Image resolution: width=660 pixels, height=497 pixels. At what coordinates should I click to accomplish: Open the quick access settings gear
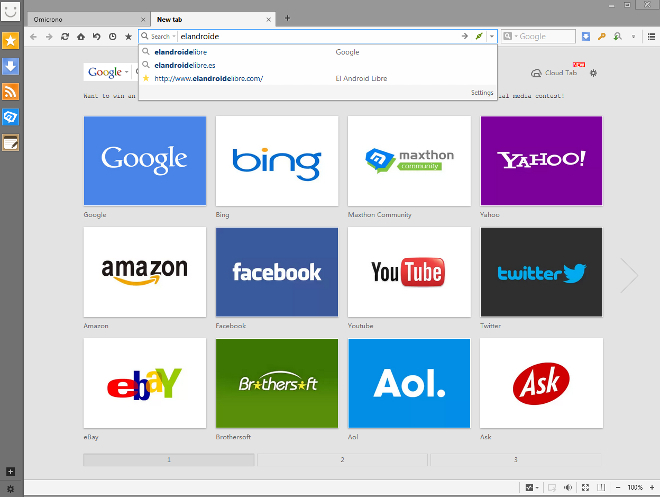(x=593, y=73)
